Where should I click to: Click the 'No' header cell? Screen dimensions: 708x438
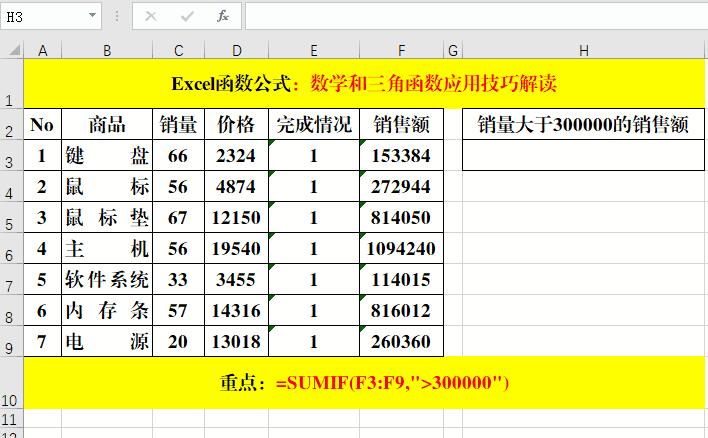[x=42, y=124]
